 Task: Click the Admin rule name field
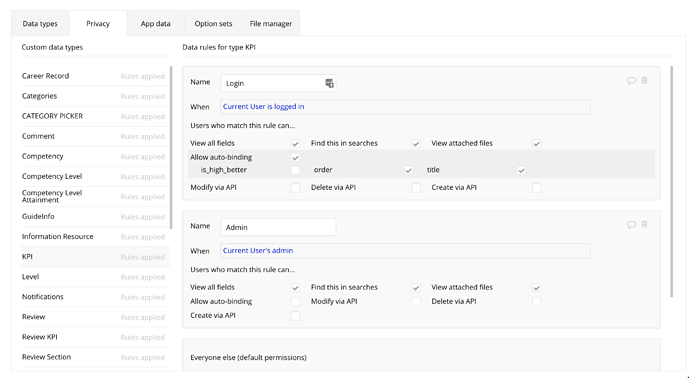[278, 227]
